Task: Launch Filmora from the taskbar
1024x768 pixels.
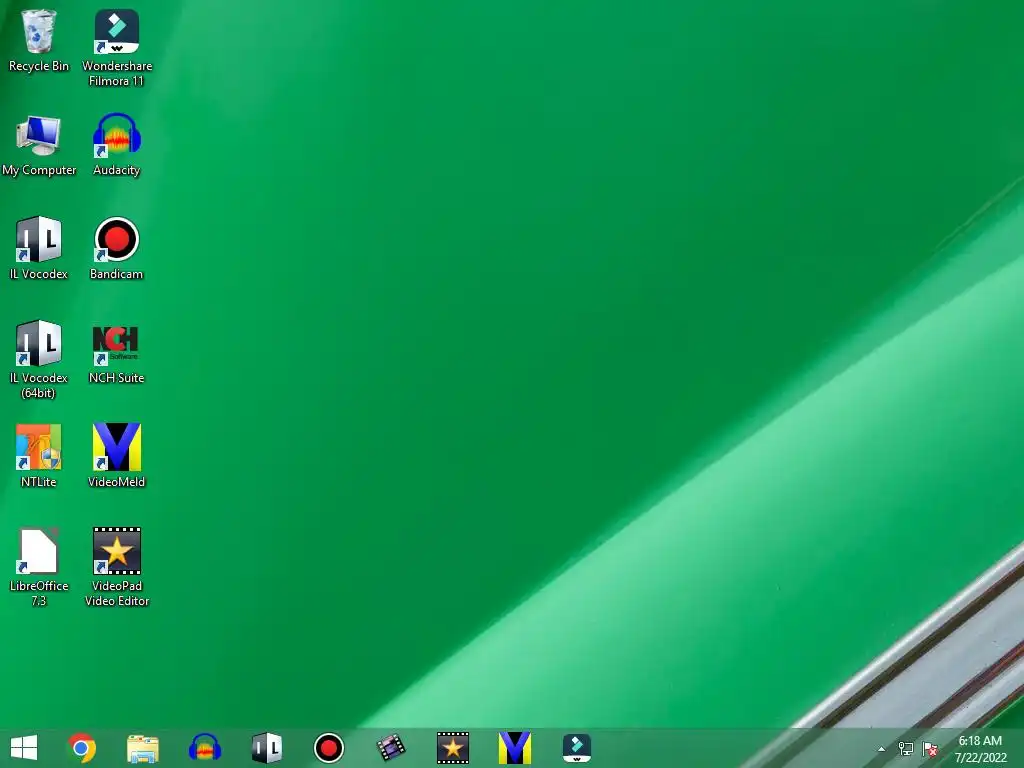Action: coord(577,748)
